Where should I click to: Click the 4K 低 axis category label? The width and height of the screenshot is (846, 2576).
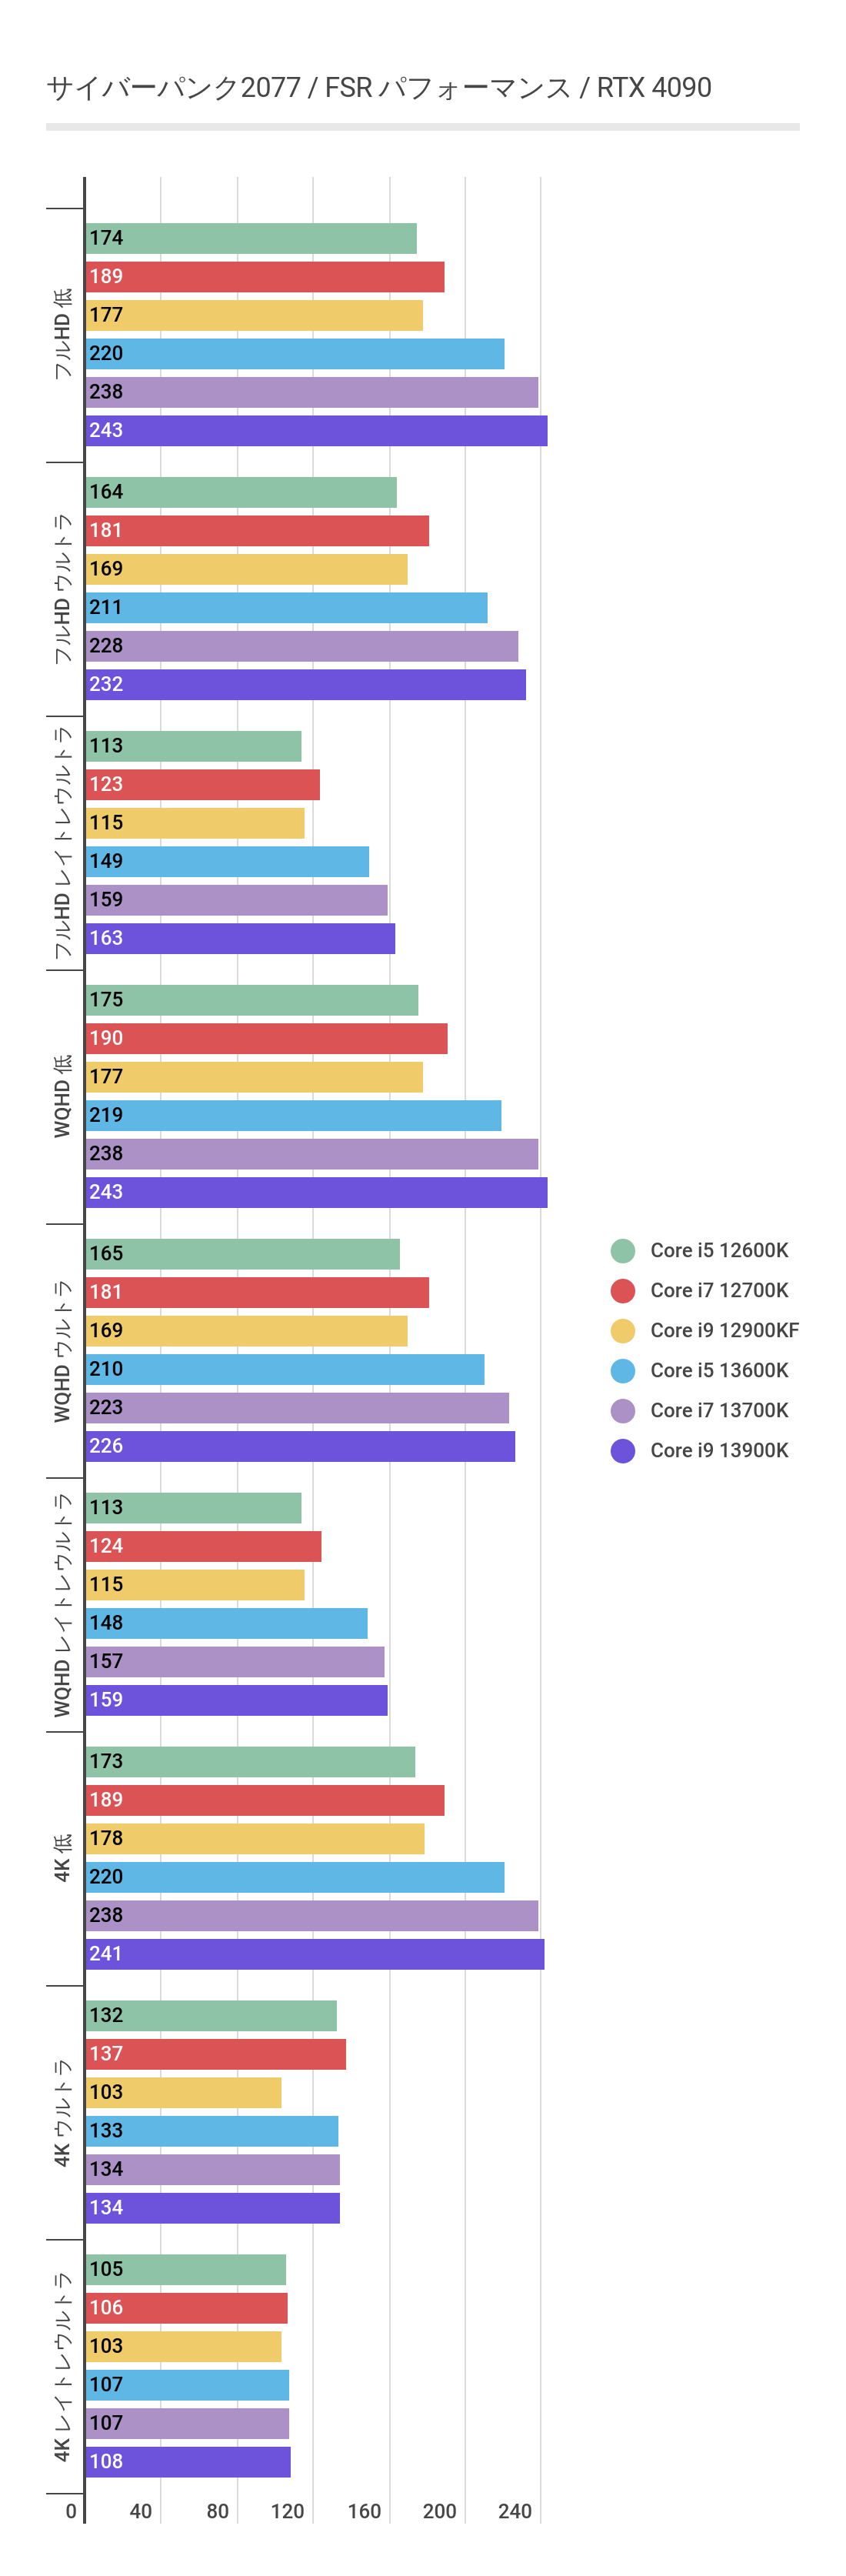pos(62,1858)
